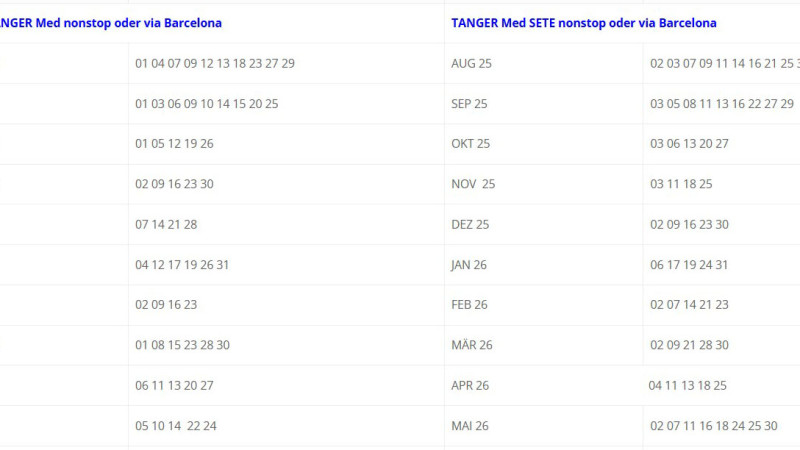
Task: Click the dates cell '05 10 14 22 24'
Action: (176, 426)
